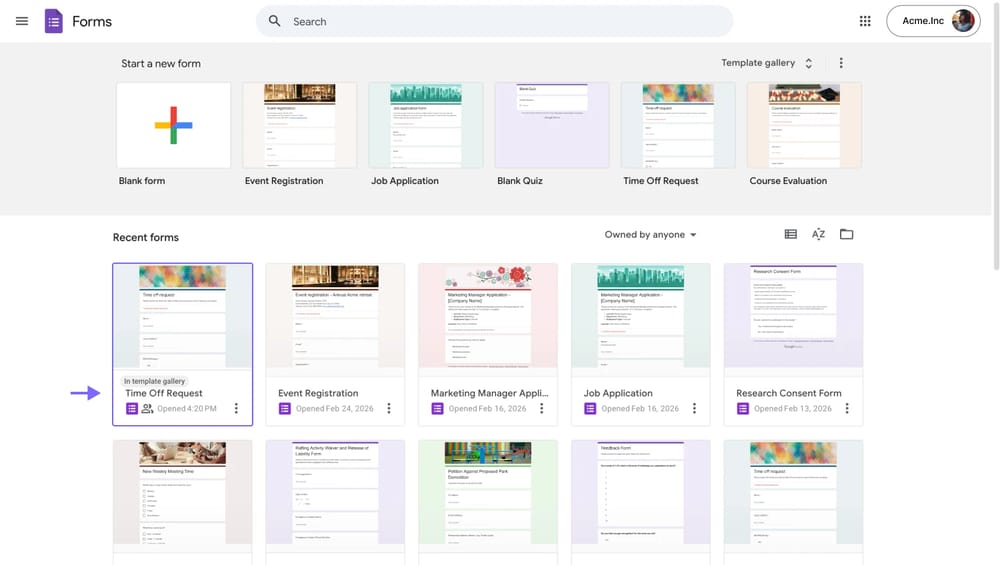Click in the Search field
Viewport: 1000px width, 565px height.
tap(494, 21)
